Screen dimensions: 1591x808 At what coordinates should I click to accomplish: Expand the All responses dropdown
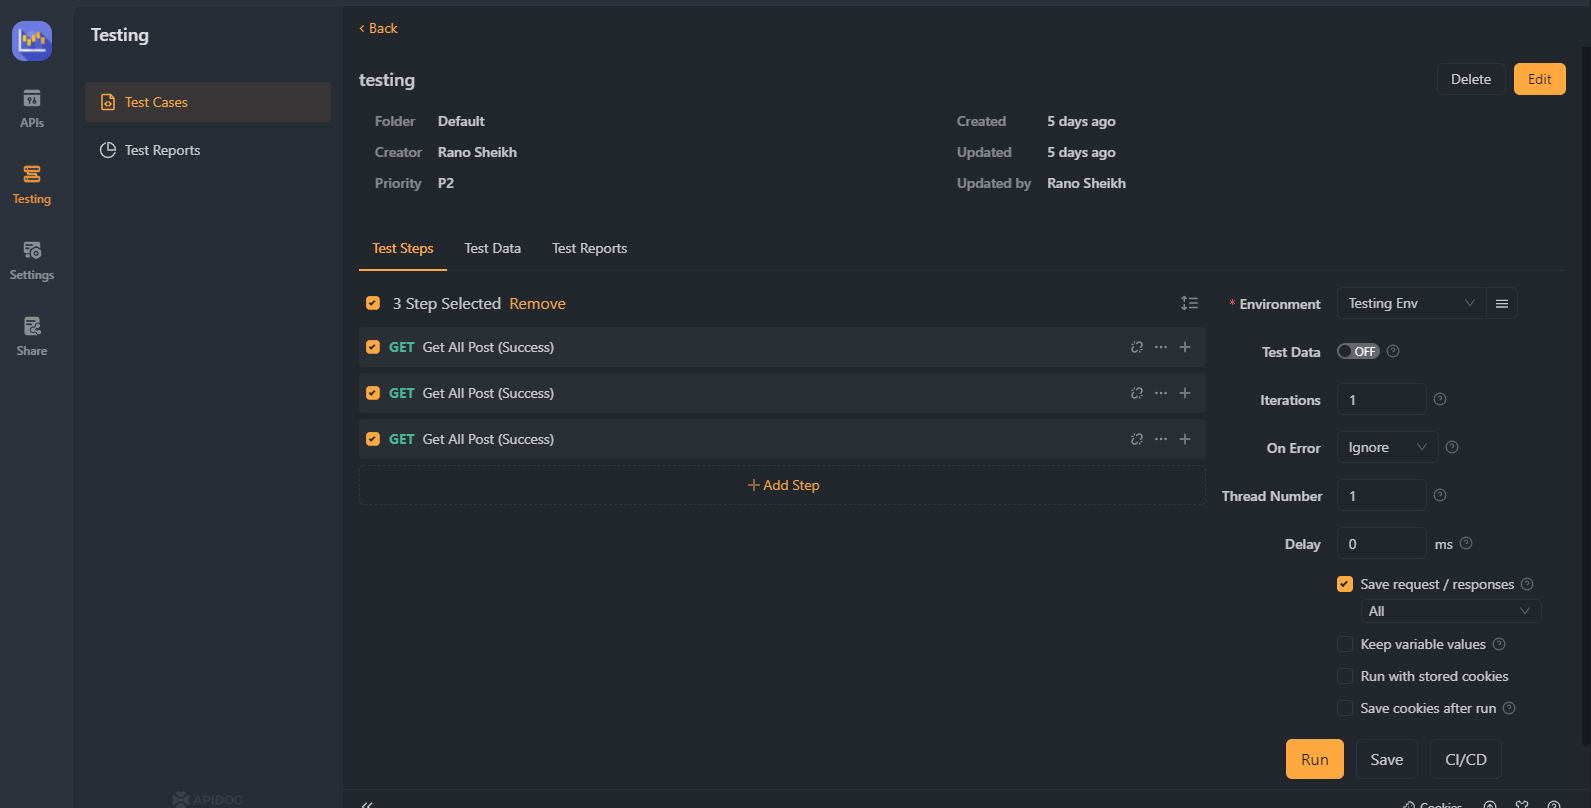[x=1450, y=611]
